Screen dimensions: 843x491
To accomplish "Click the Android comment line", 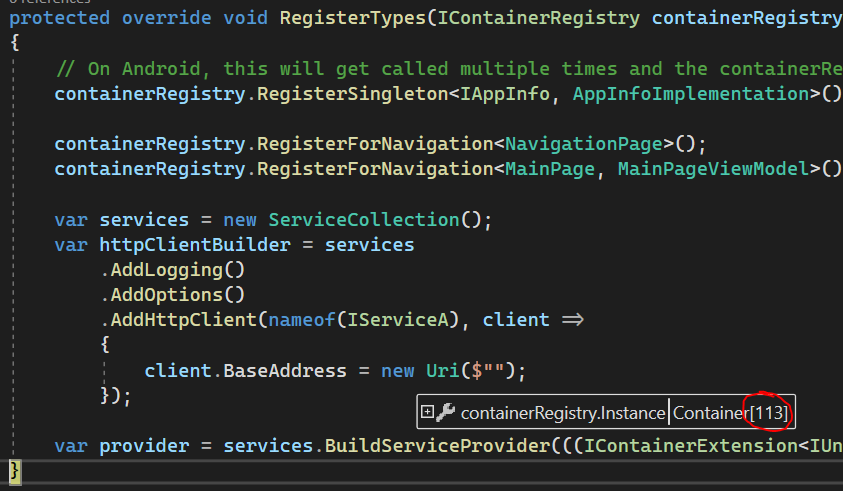I will pyautogui.click(x=449, y=69).
